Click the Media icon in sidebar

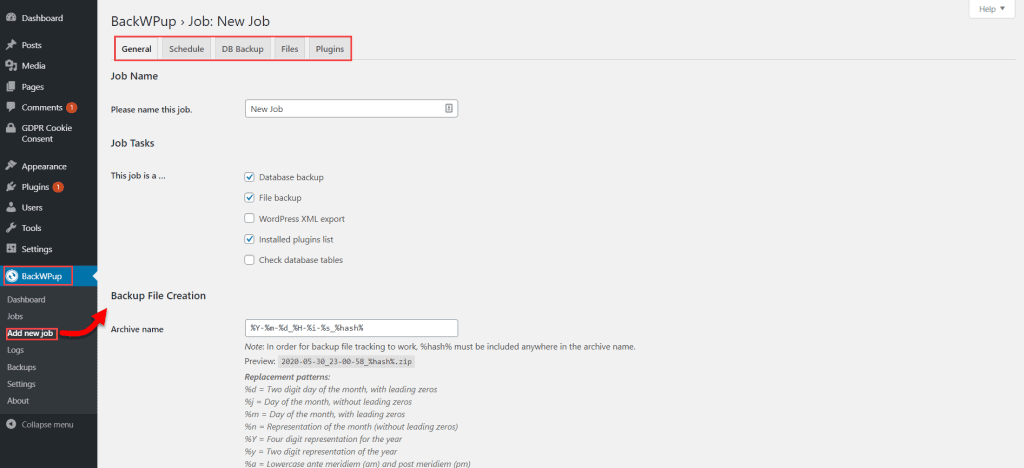coord(11,66)
